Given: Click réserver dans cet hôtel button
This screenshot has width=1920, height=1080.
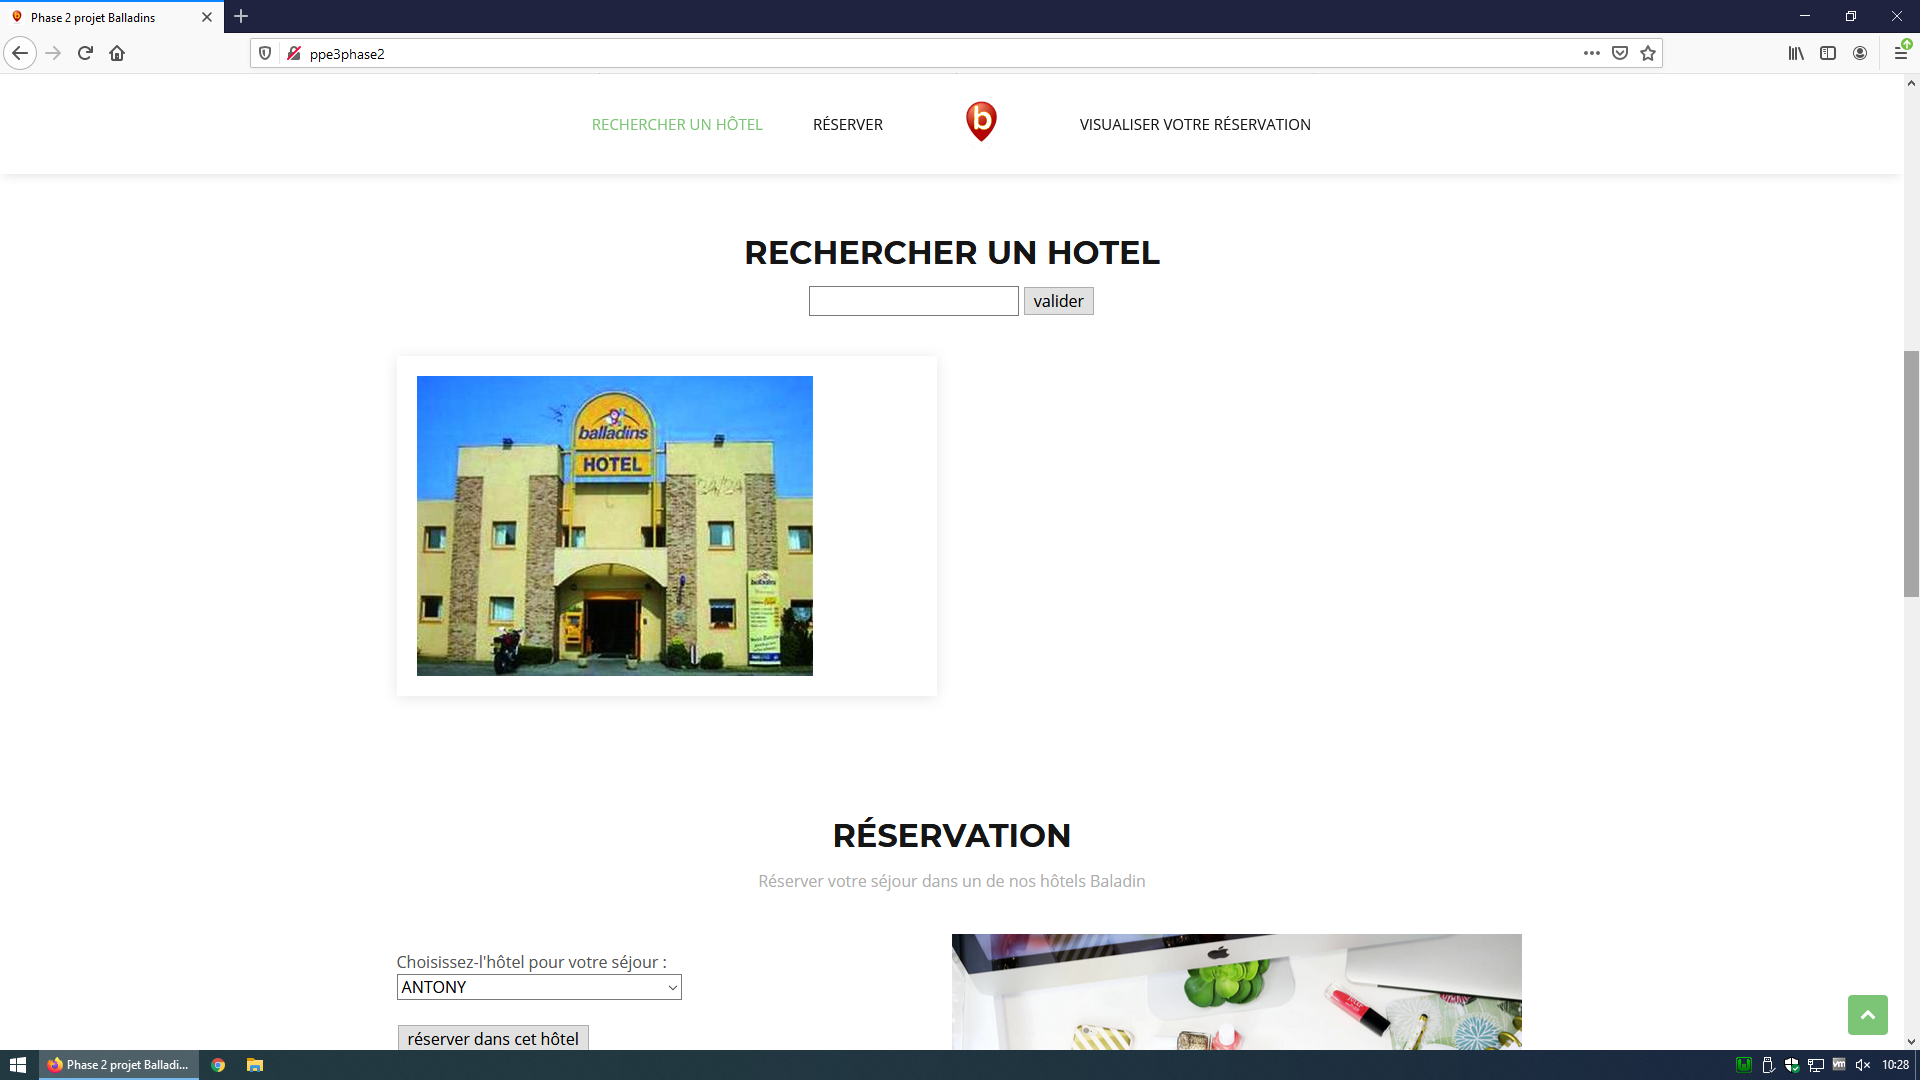Looking at the screenshot, I should pyautogui.click(x=493, y=1038).
